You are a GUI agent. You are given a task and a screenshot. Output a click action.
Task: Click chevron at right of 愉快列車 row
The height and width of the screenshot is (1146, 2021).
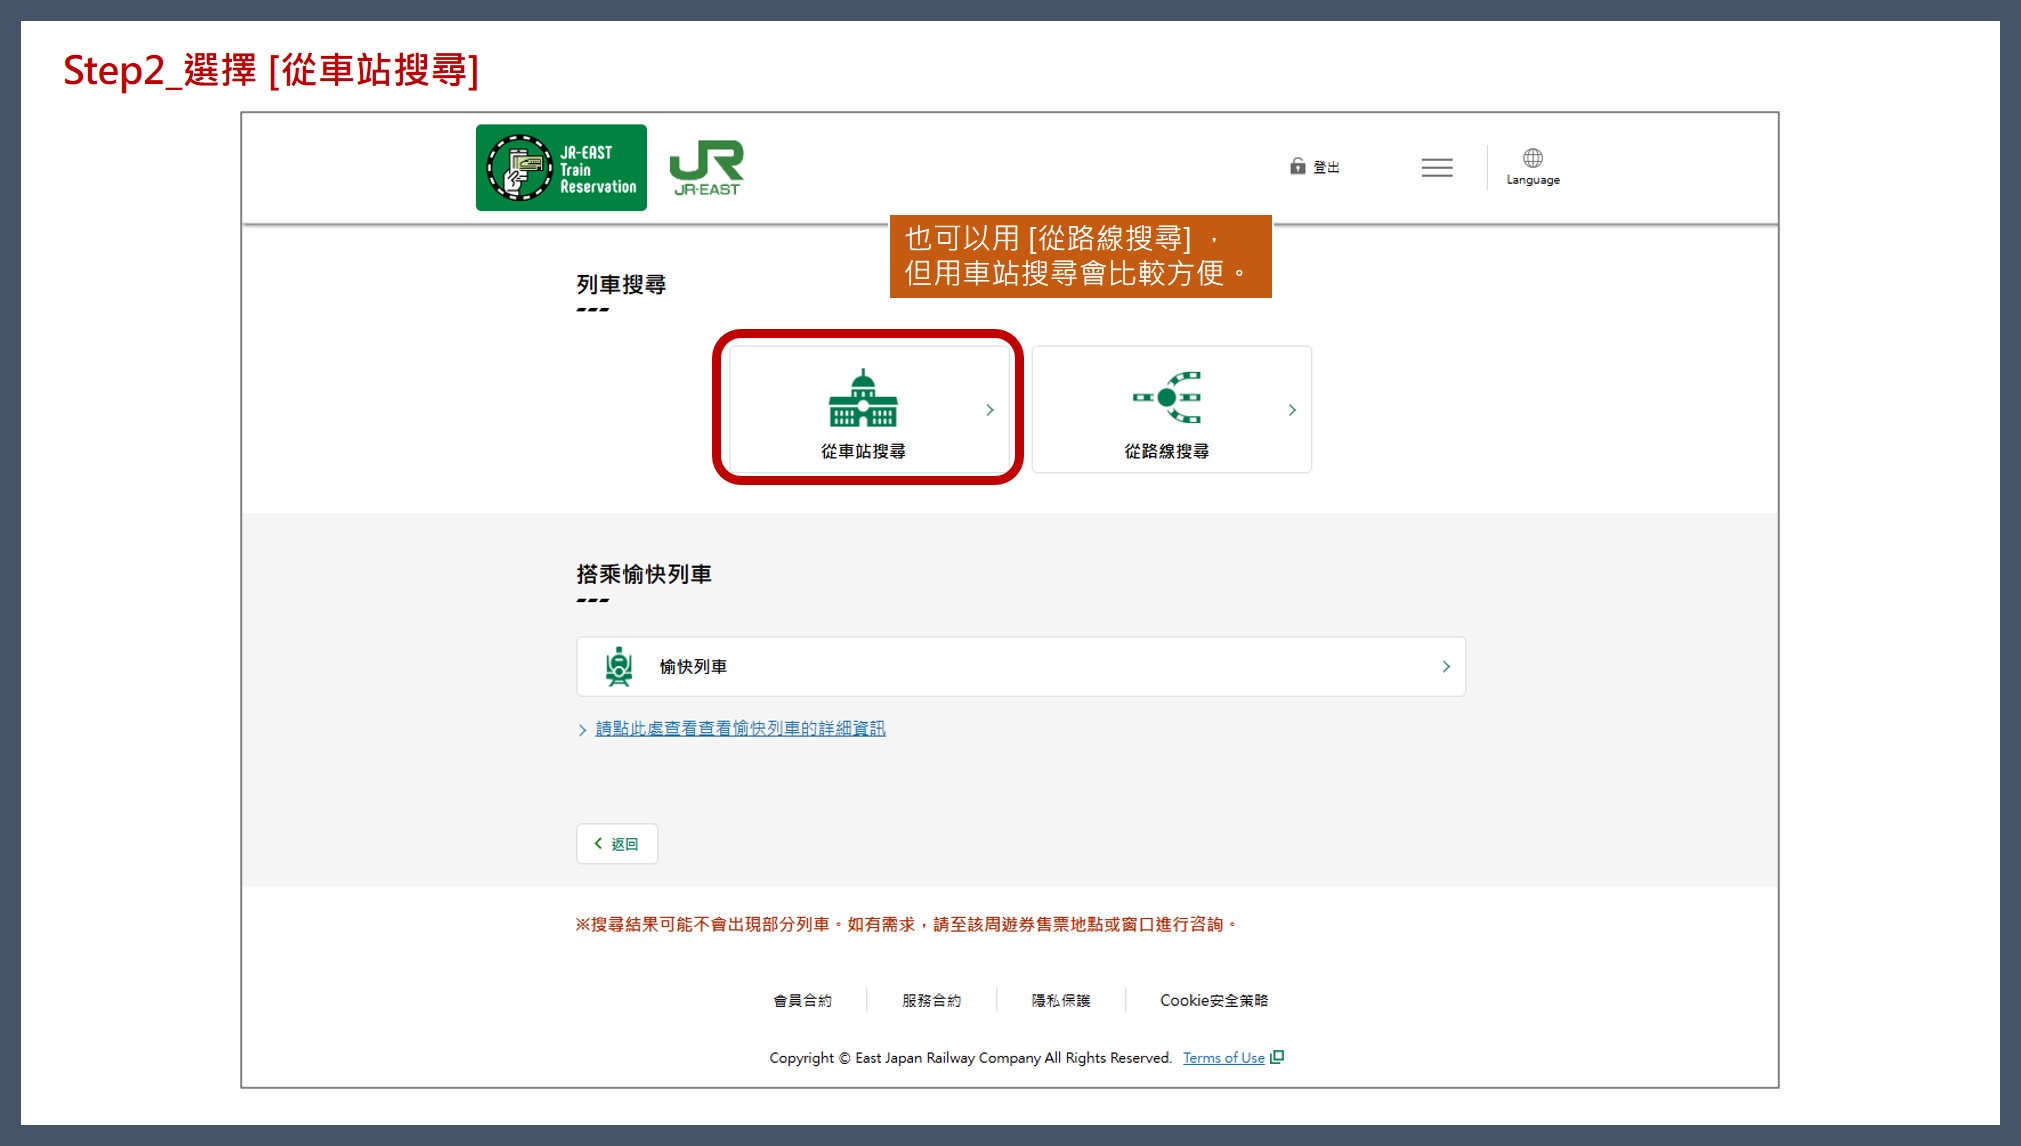coord(1446,667)
